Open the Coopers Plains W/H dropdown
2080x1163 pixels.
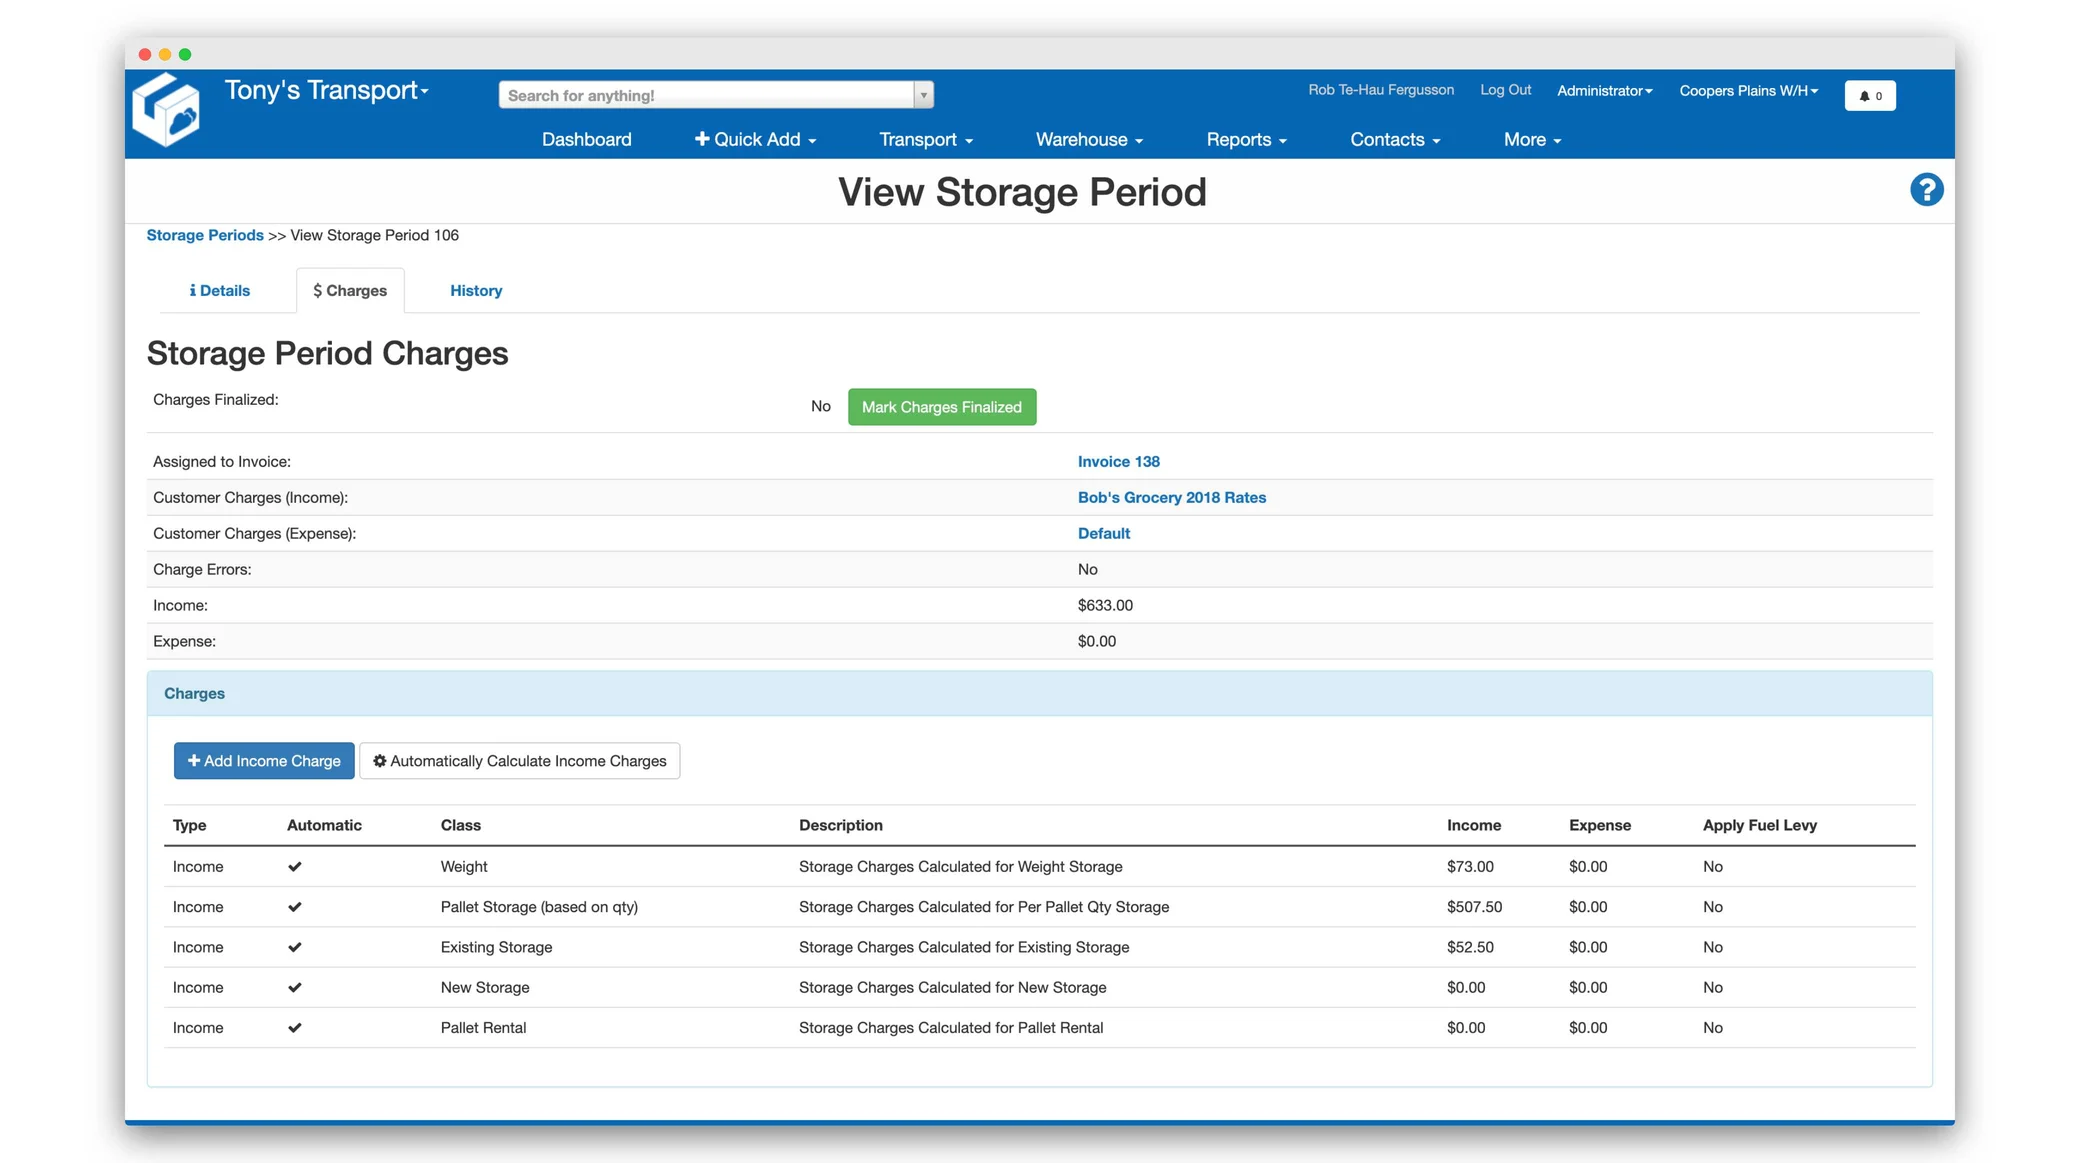pos(1748,90)
